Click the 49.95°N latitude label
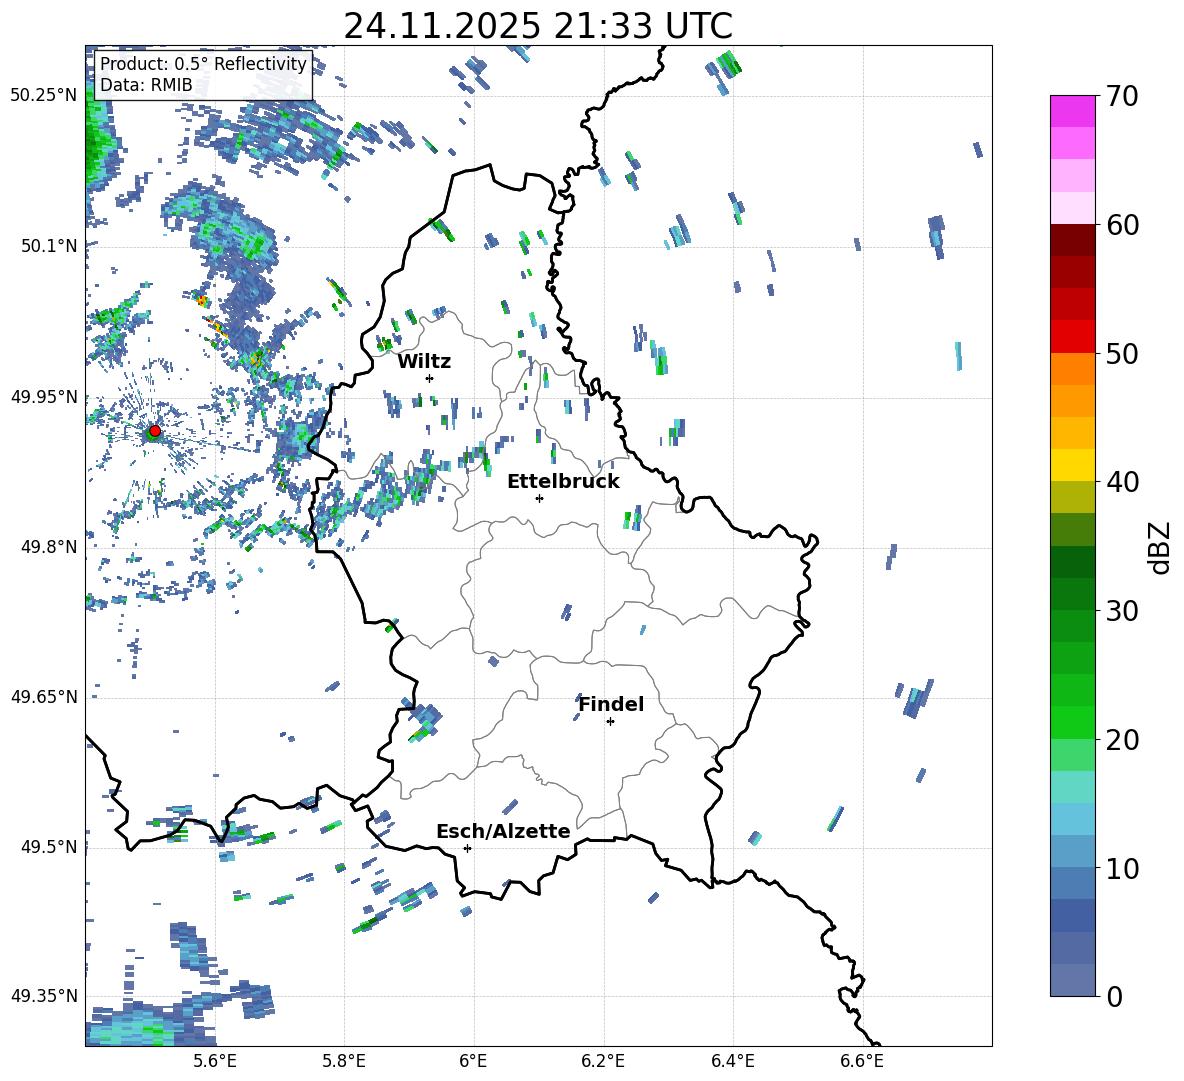Screen dimensions: 1184x1081 44,396
